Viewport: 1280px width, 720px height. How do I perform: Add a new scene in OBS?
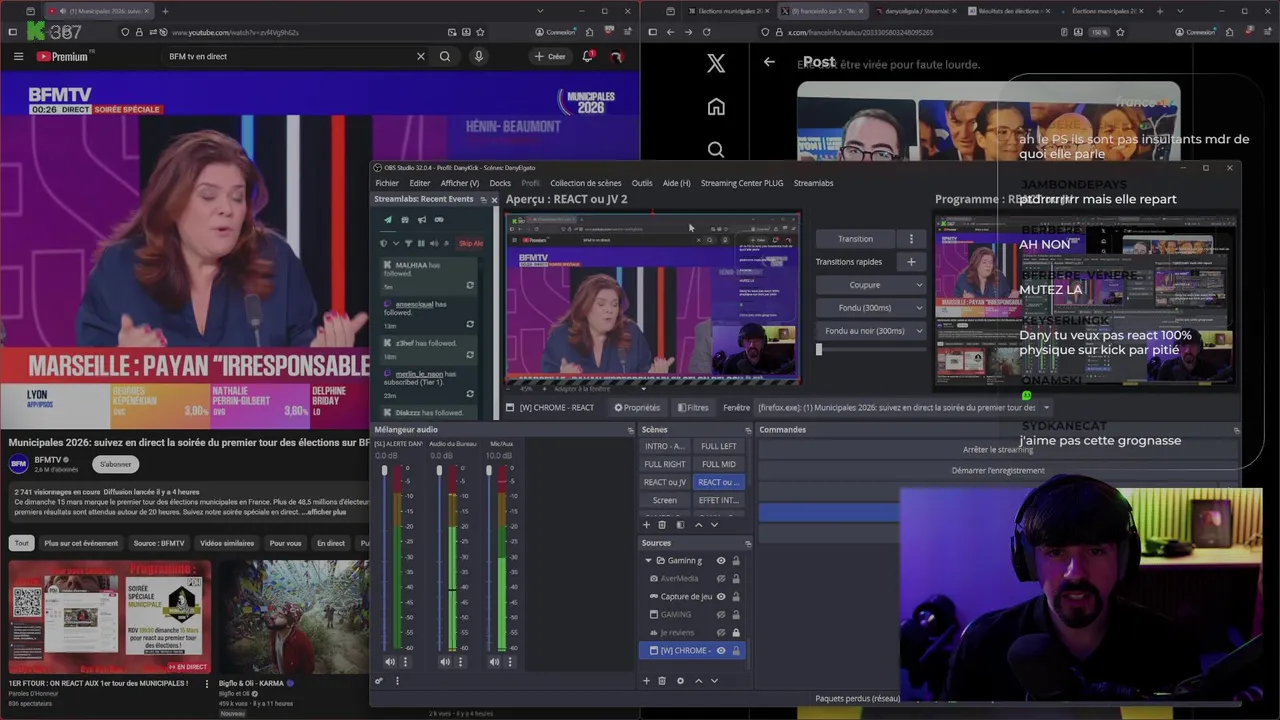pyautogui.click(x=646, y=525)
